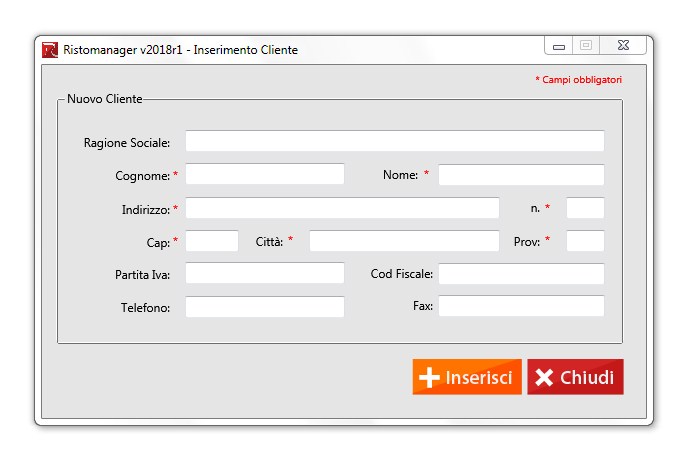The width and height of the screenshot is (685, 461).
Task: Click the Indirizzo label text
Action: tap(146, 210)
